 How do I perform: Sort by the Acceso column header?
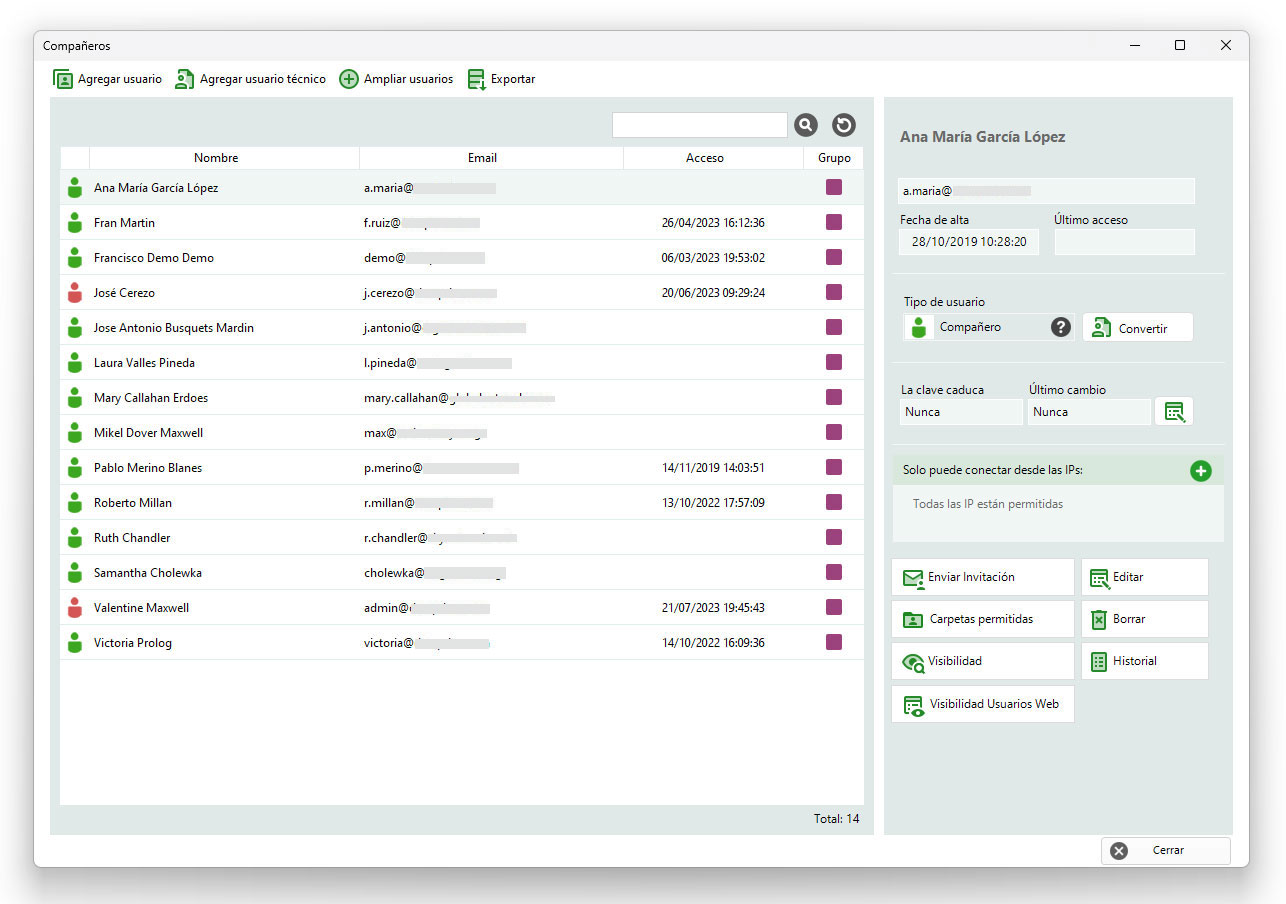pyautogui.click(x=713, y=158)
